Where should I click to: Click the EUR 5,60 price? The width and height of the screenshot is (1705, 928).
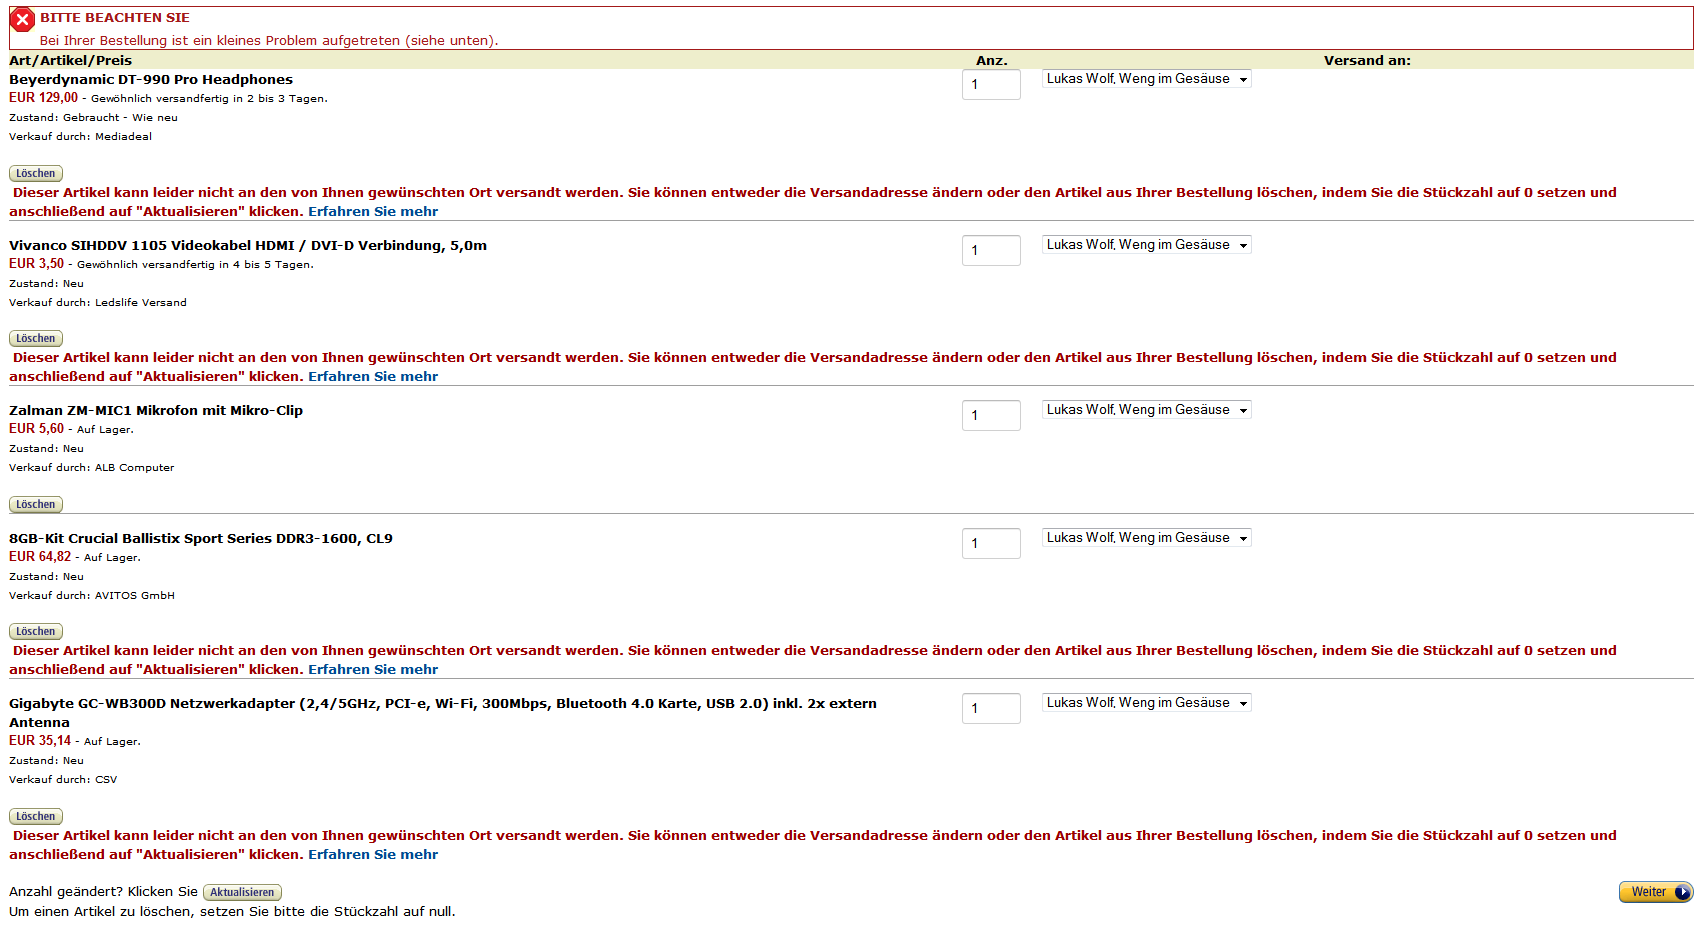[x=36, y=429]
